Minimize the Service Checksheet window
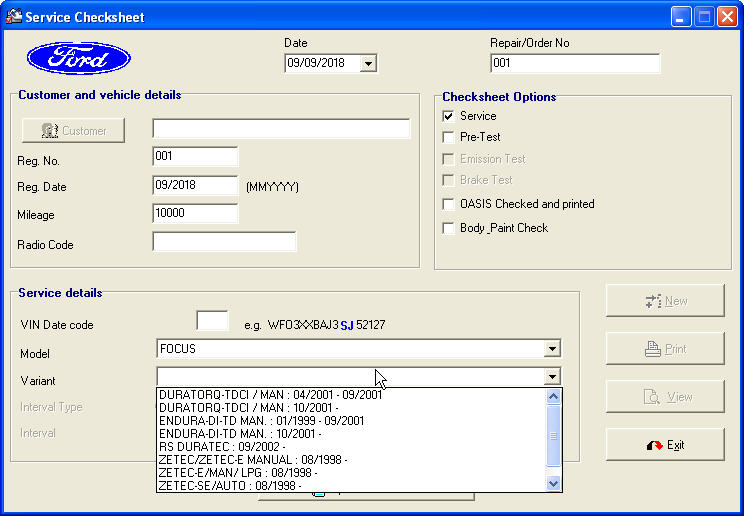Image resolution: width=744 pixels, height=516 pixels. pyautogui.click(x=681, y=17)
